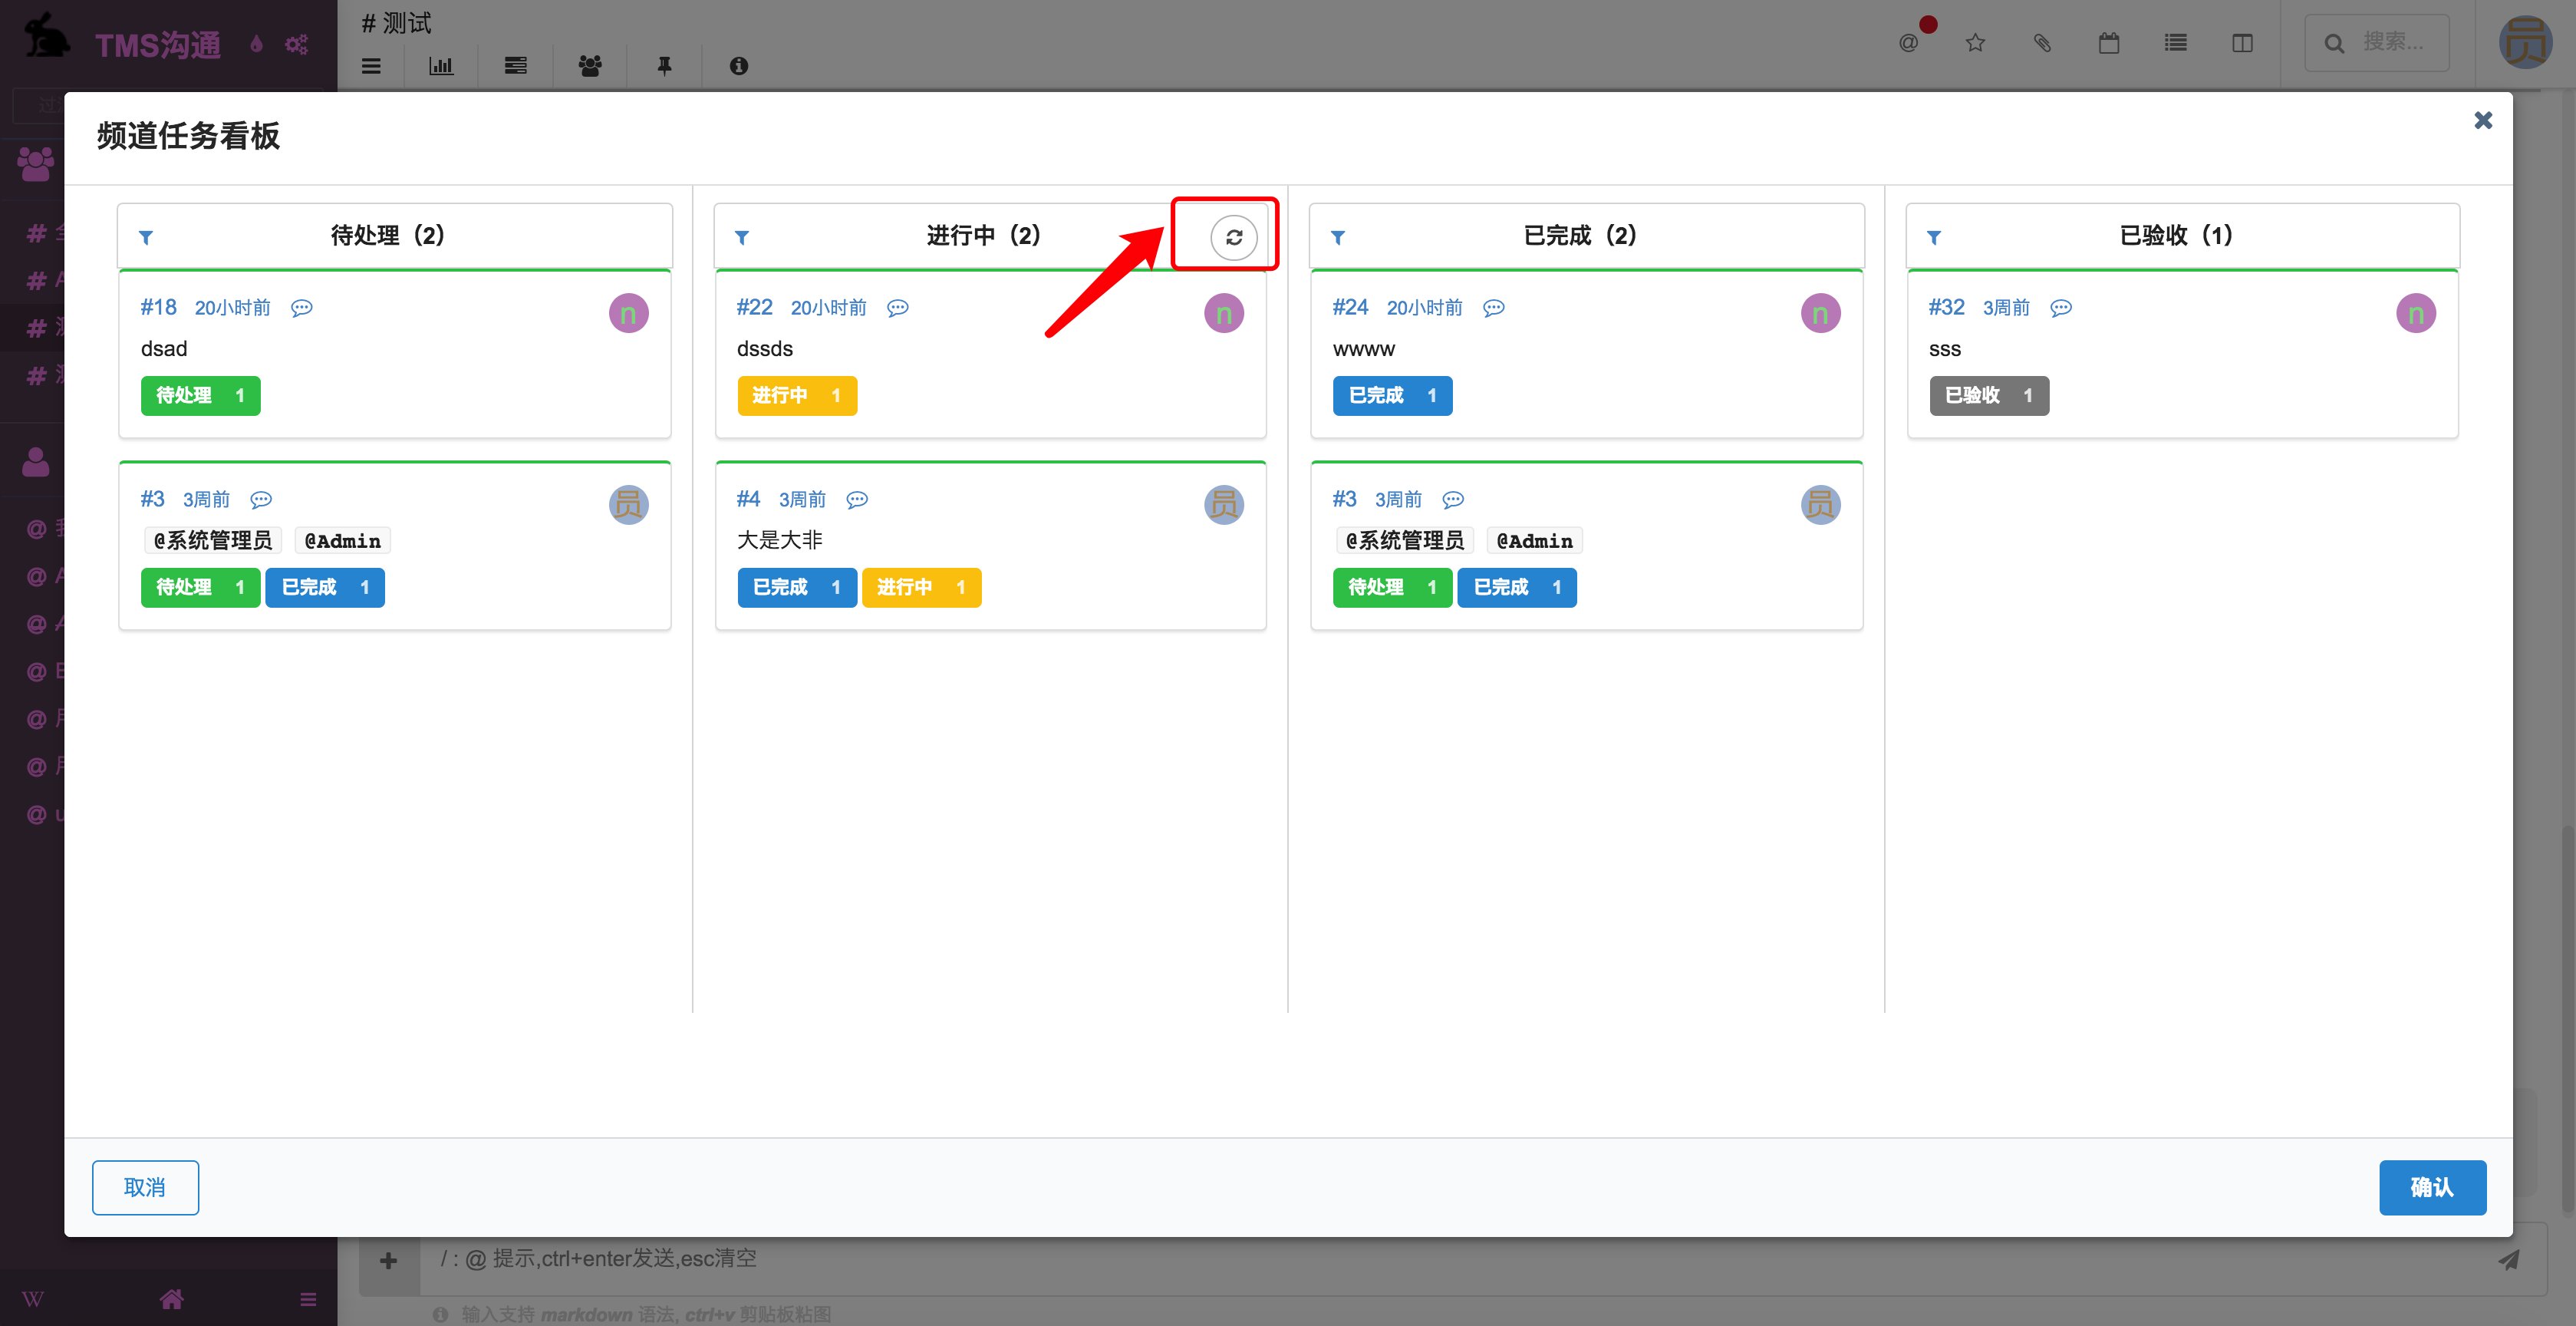This screenshot has height=1326, width=2576.
Task: Click the 20小时前 timestamp on task #24
Action: pyautogui.click(x=1424, y=308)
